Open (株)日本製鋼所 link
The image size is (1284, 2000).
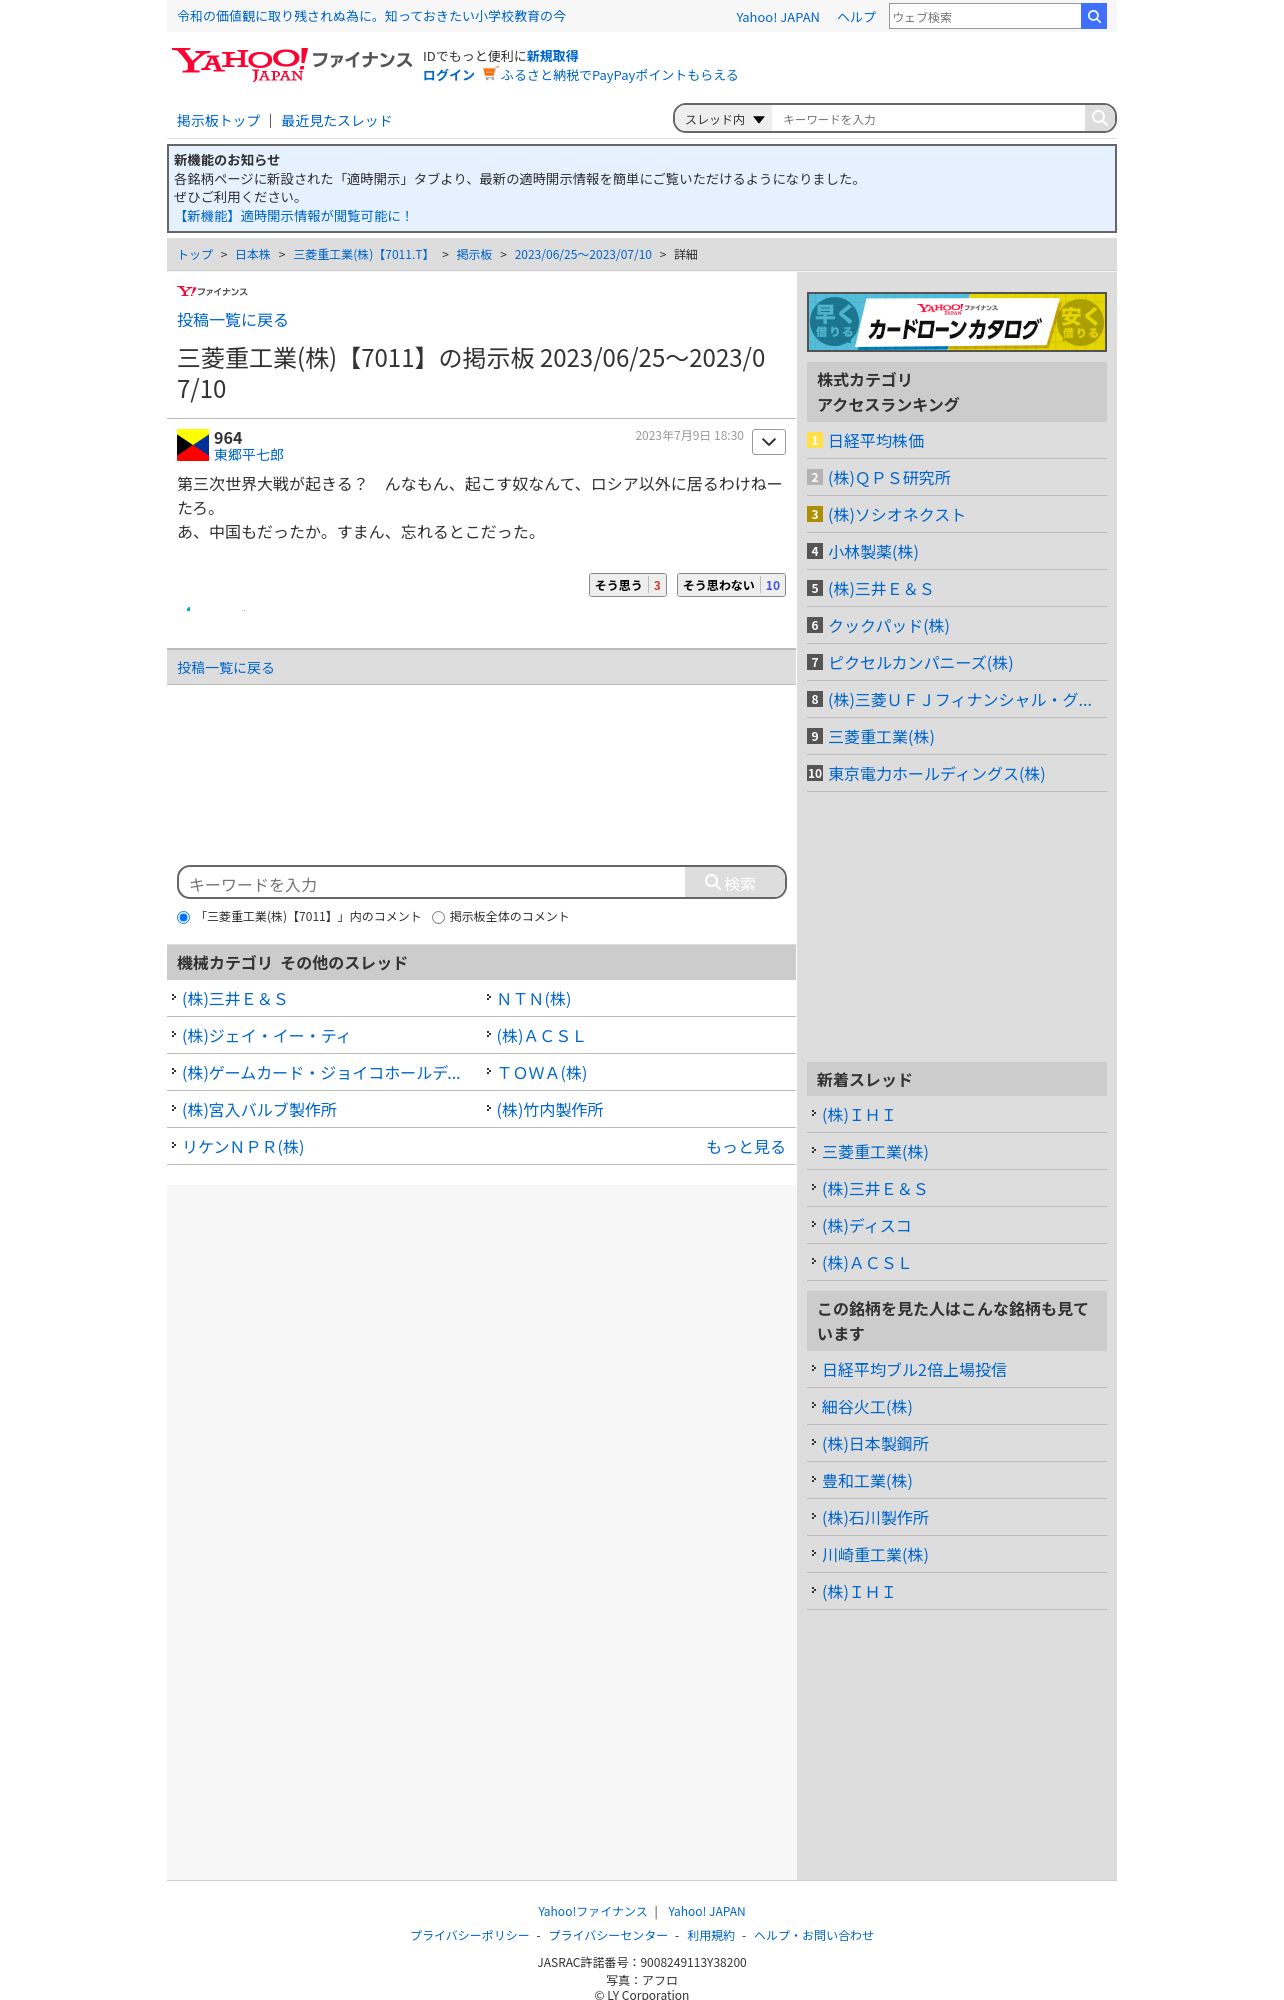coord(875,1444)
